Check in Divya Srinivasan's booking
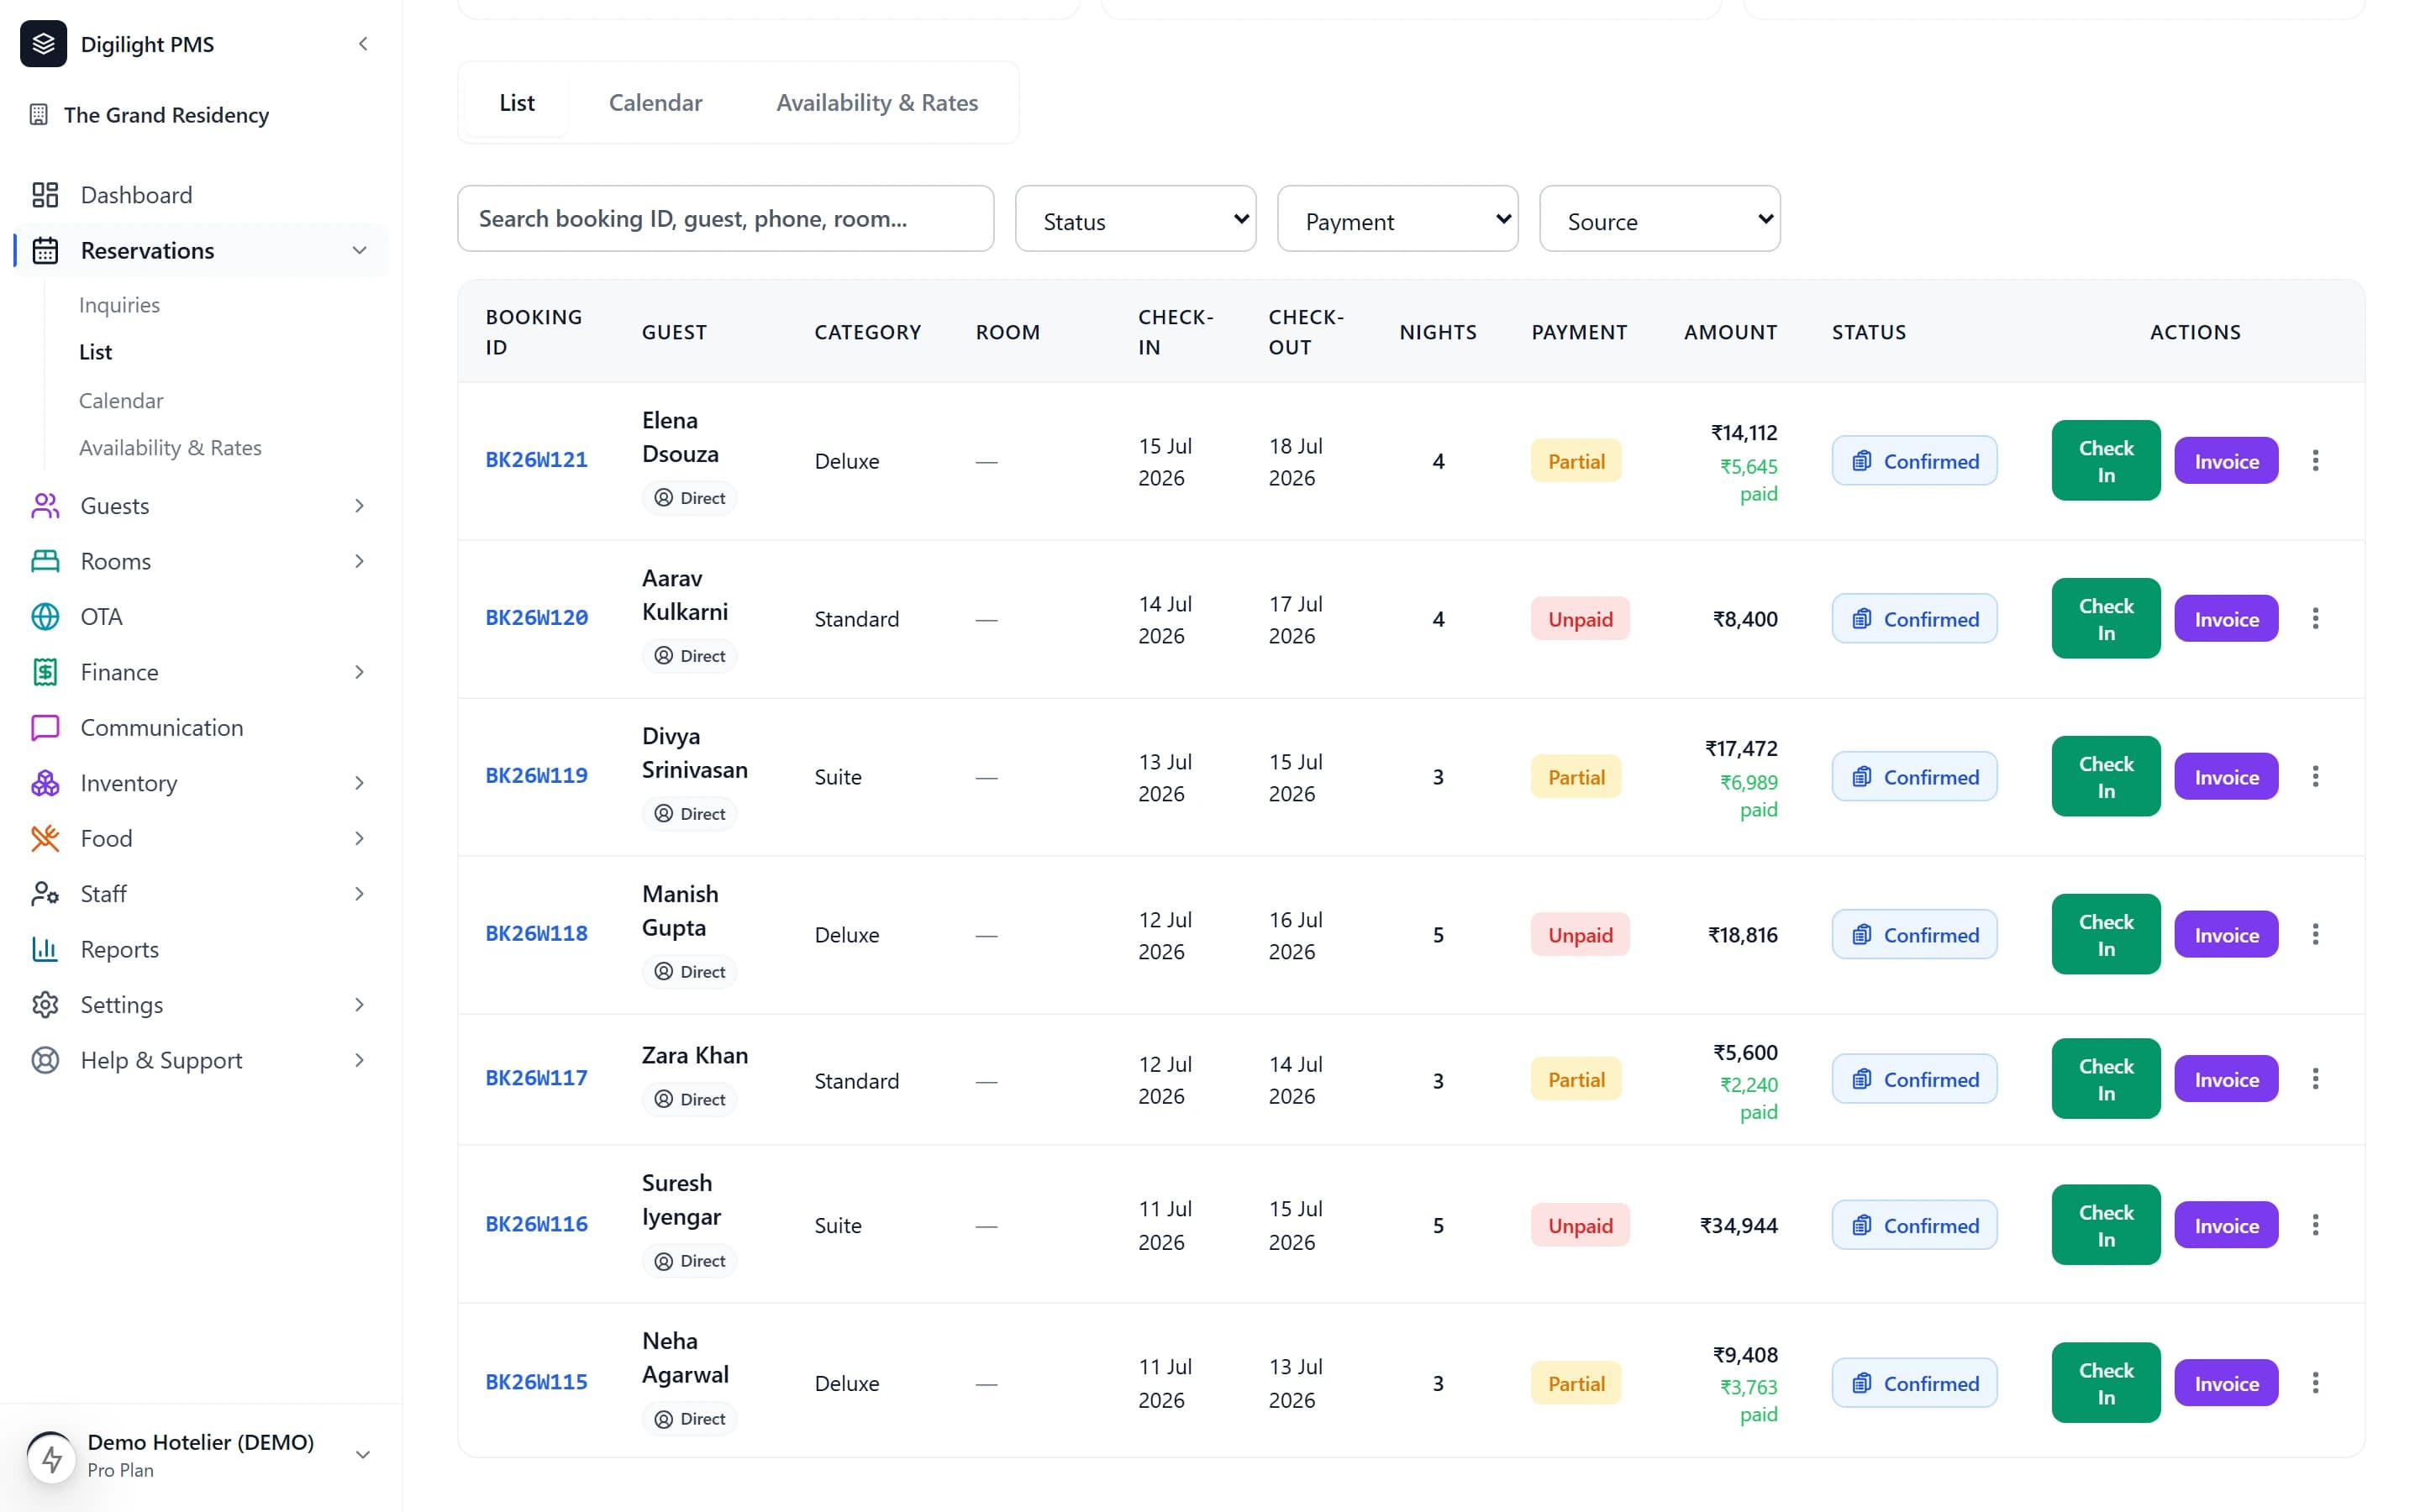The width and height of the screenshot is (2420, 1512). point(2105,777)
